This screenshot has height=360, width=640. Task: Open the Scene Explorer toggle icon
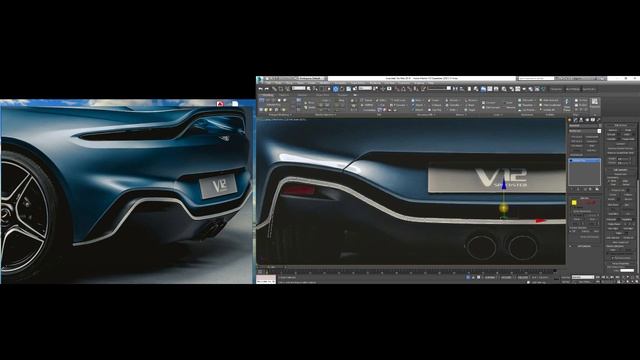coord(469,89)
